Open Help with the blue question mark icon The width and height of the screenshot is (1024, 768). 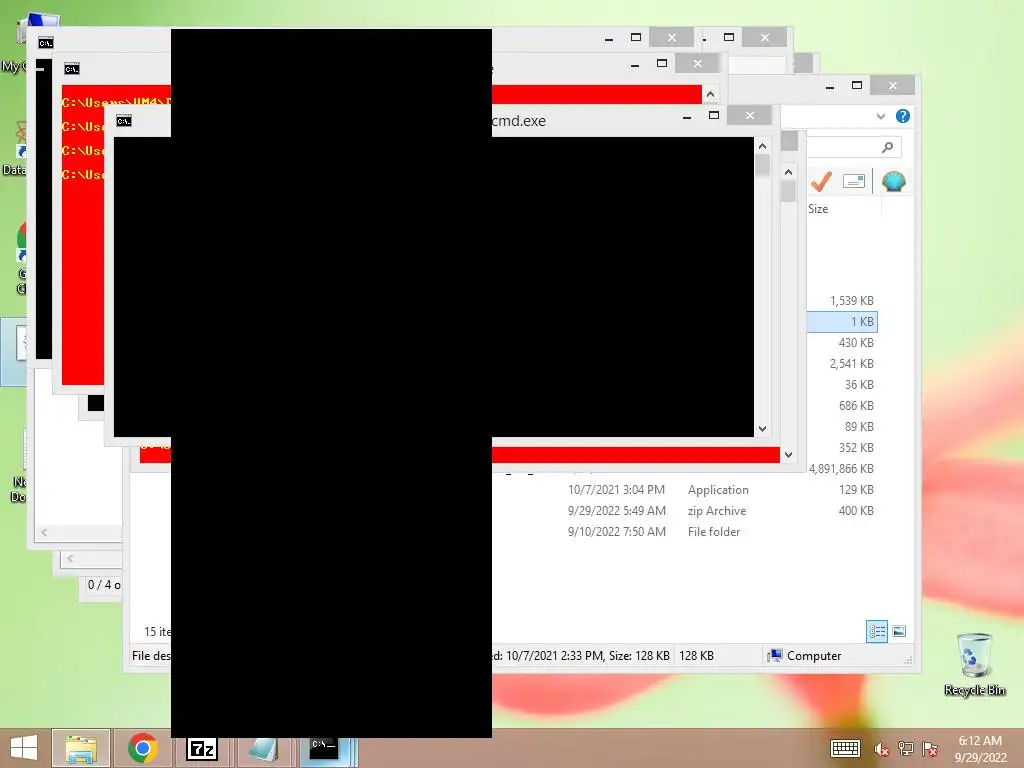903,116
